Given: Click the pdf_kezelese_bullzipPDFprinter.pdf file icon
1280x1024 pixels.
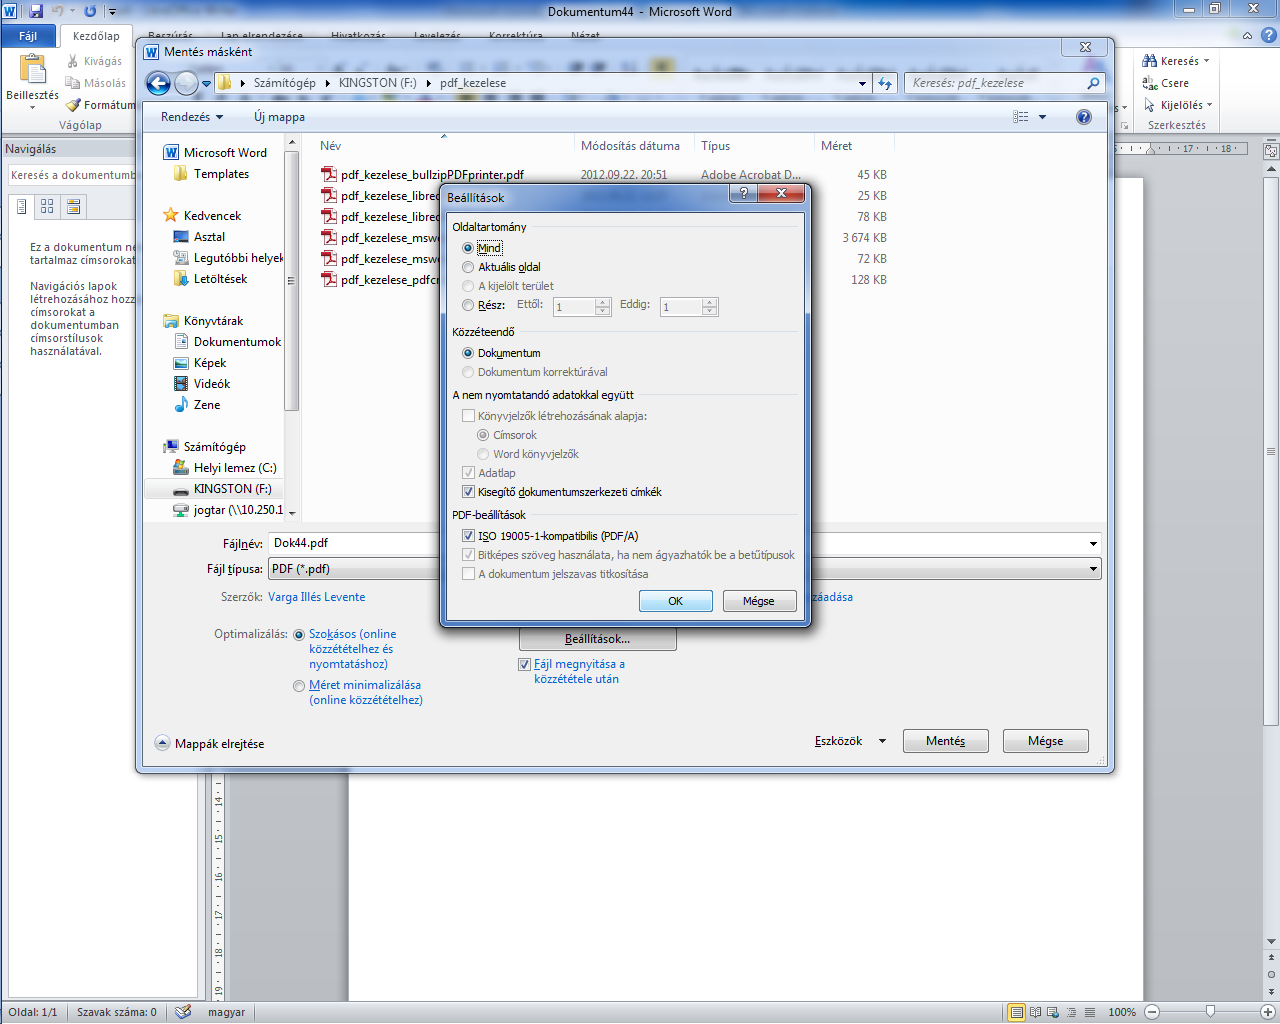Looking at the screenshot, I should coord(329,174).
